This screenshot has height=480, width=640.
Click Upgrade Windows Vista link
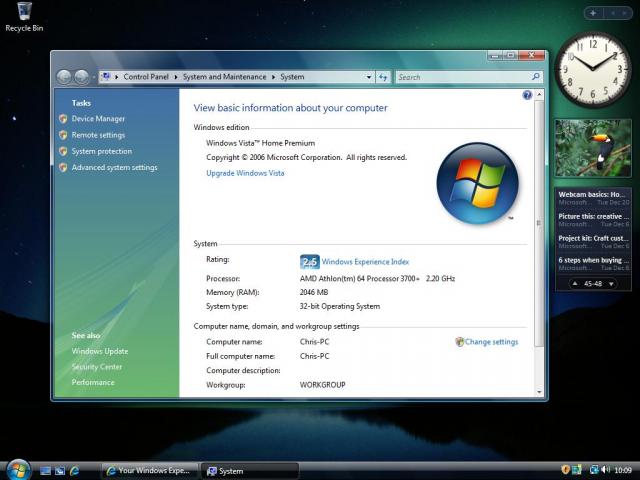(x=245, y=173)
